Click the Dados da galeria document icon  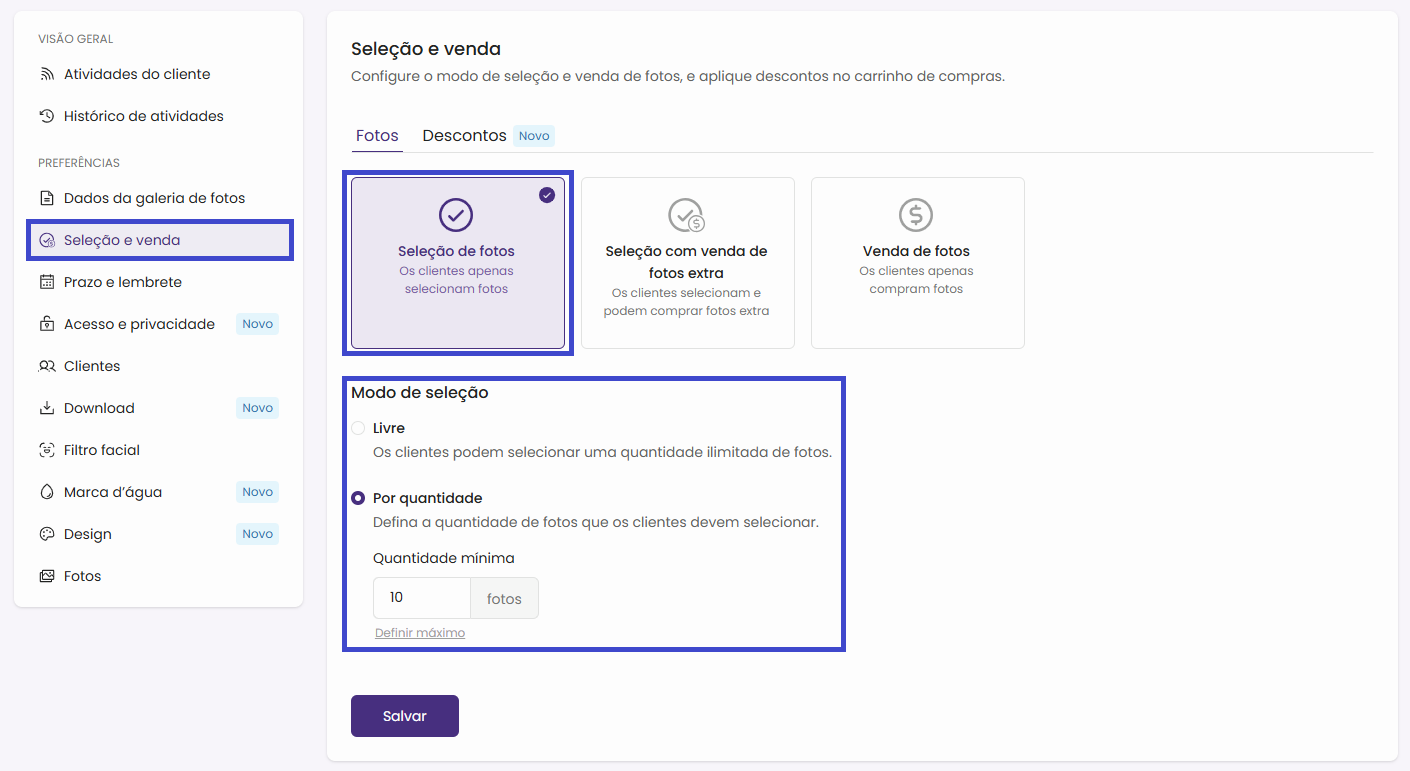[x=46, y=198]
